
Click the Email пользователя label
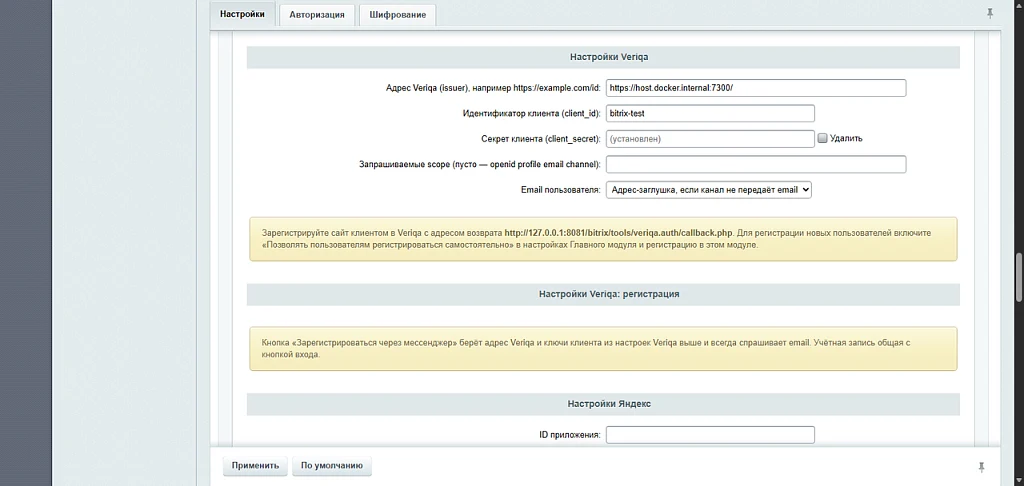tap(560, 189)
